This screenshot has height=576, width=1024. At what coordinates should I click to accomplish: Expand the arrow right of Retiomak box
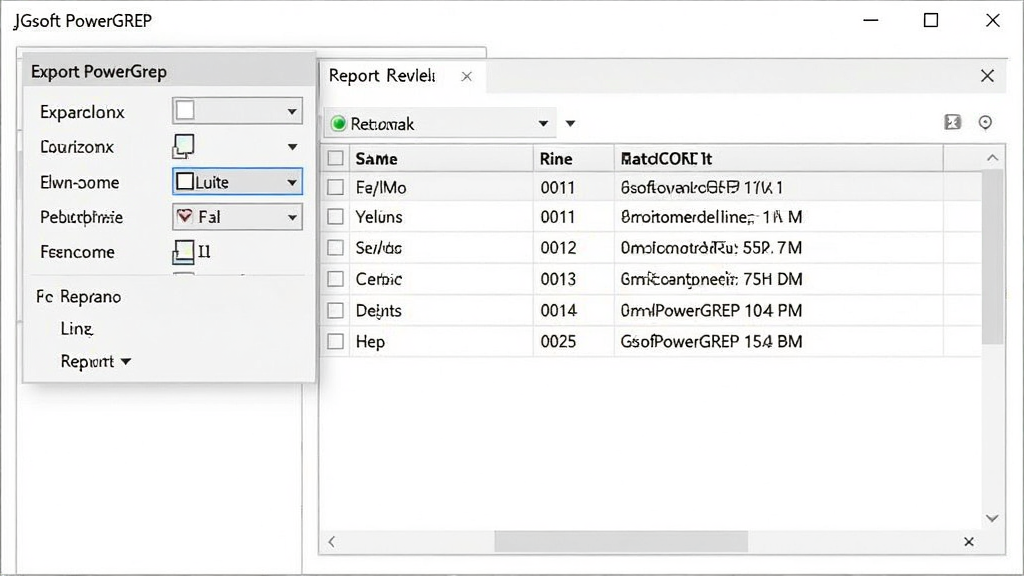coord(570,123)
